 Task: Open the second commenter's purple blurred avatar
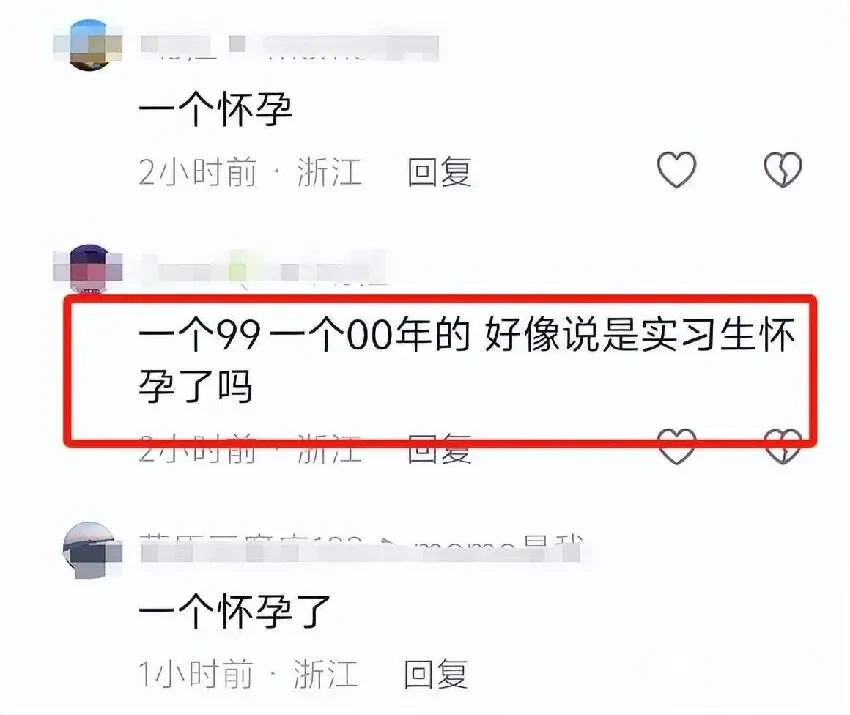[89, 269]
